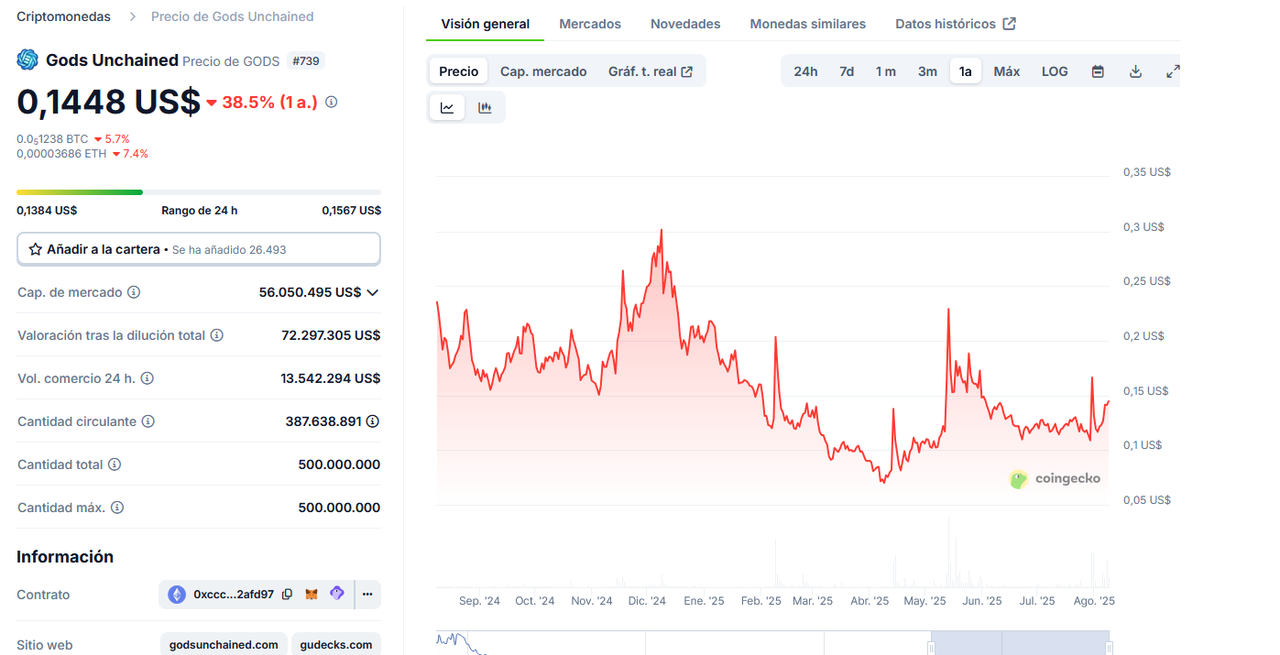Download chart data with the download icon

pos(1135,71)
